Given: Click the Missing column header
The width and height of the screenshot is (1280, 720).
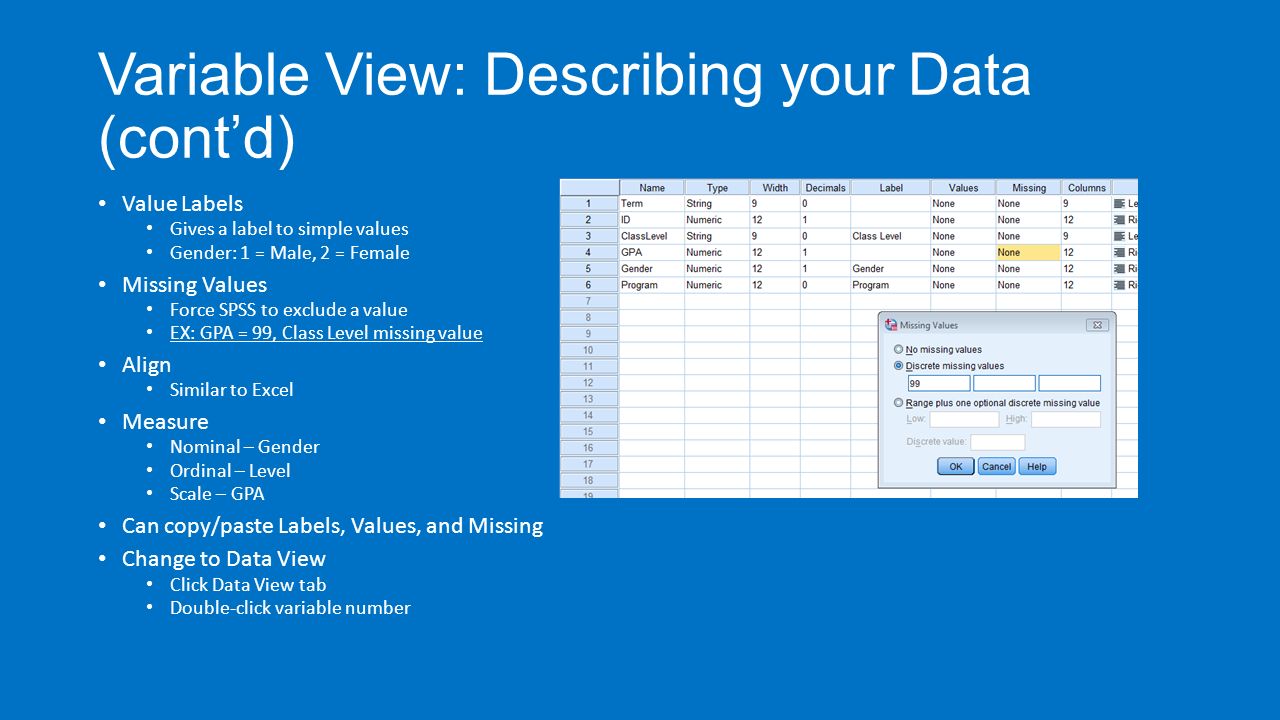Looking at the screenshot, I should (x=1029, y=187).
